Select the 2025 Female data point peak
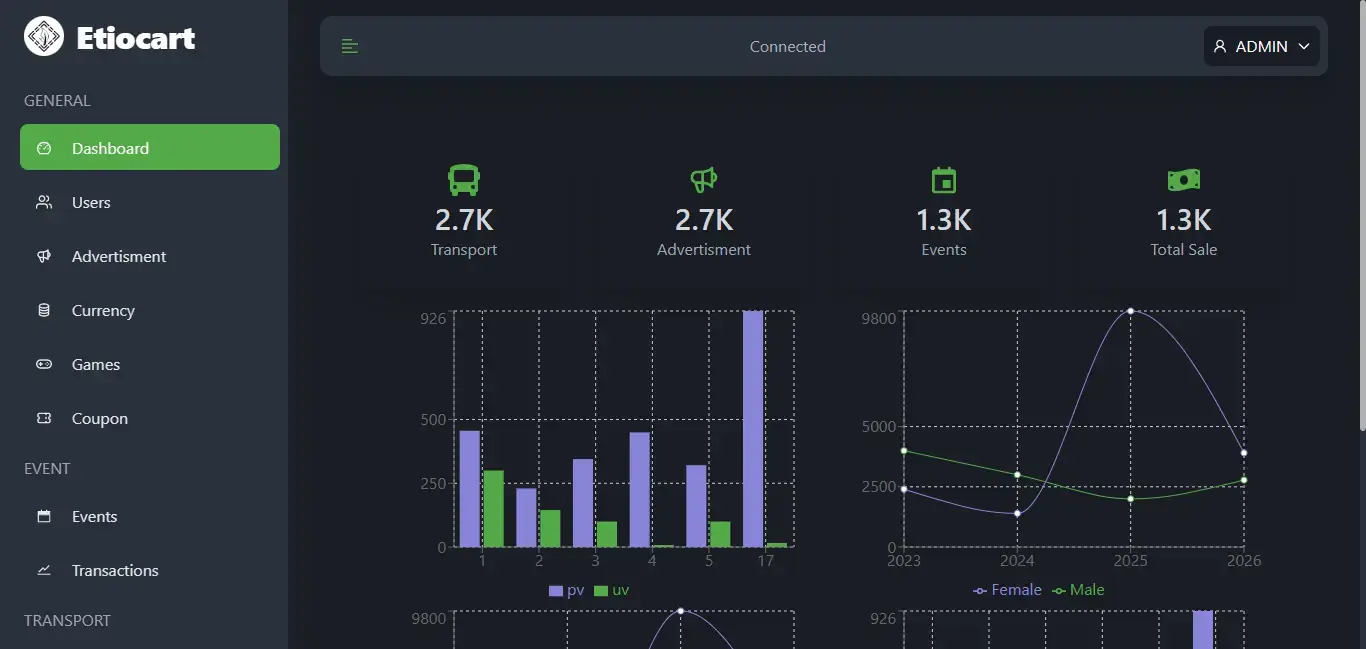 click(x=1130, y=311)
